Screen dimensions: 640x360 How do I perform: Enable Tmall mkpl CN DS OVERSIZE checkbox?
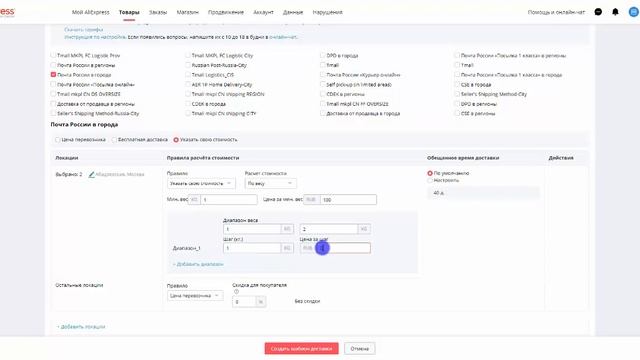[x=53, y=94]
